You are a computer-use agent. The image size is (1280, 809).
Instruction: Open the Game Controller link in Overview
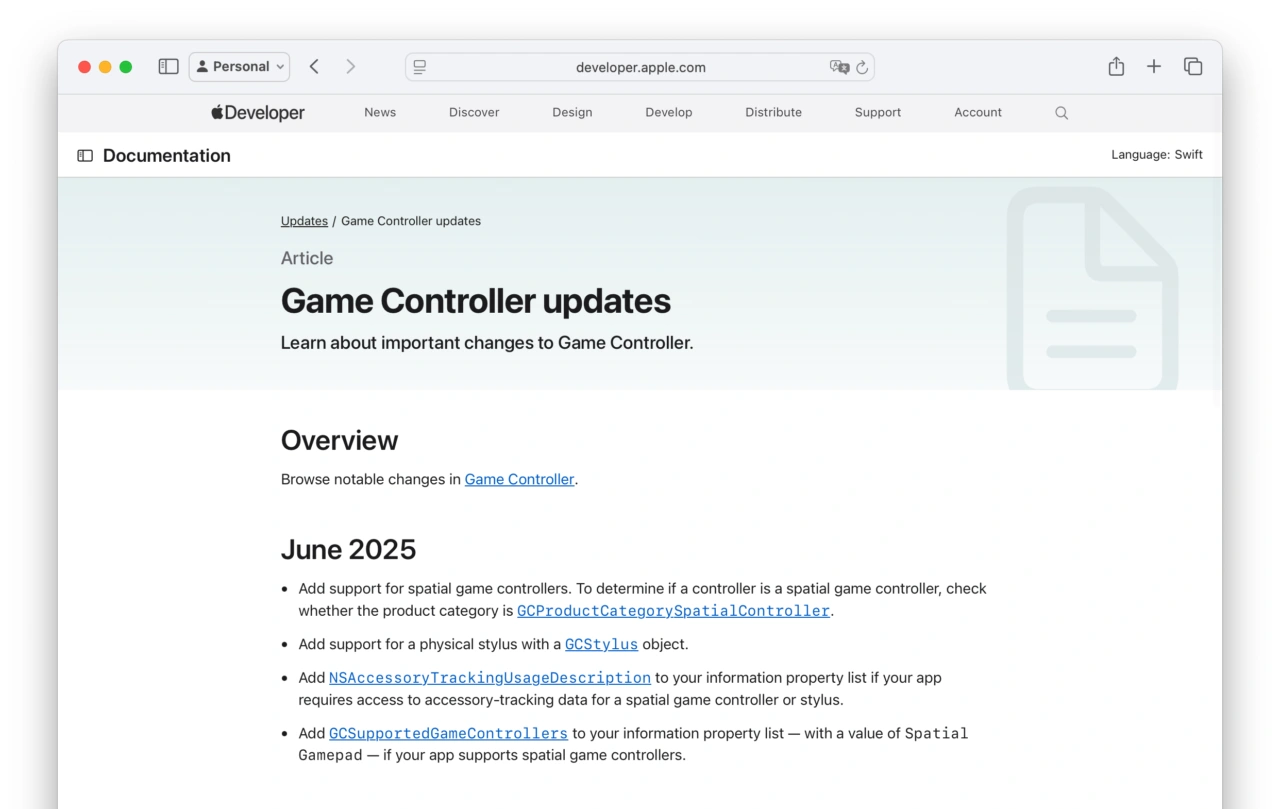[519, 480]
